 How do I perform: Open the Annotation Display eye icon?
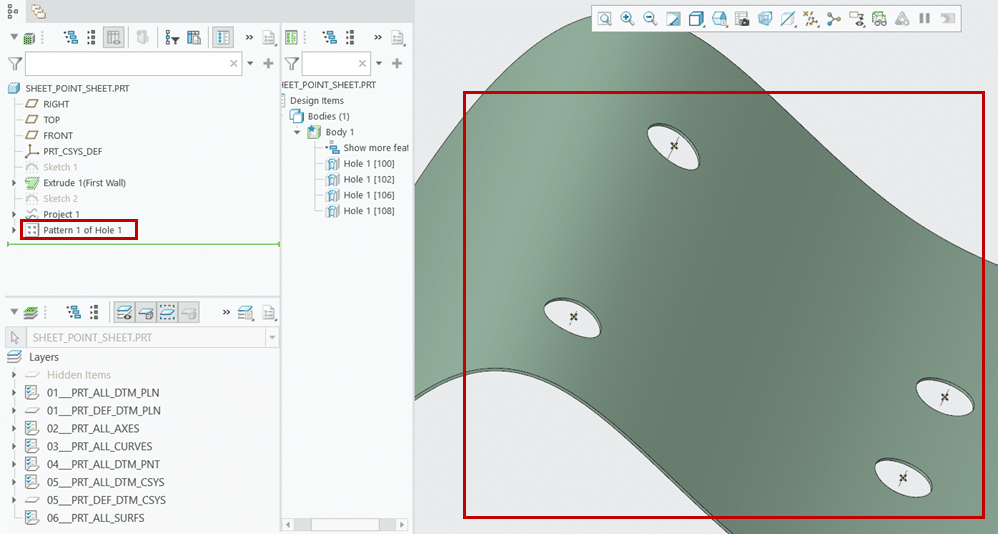[x=856, y=18]
